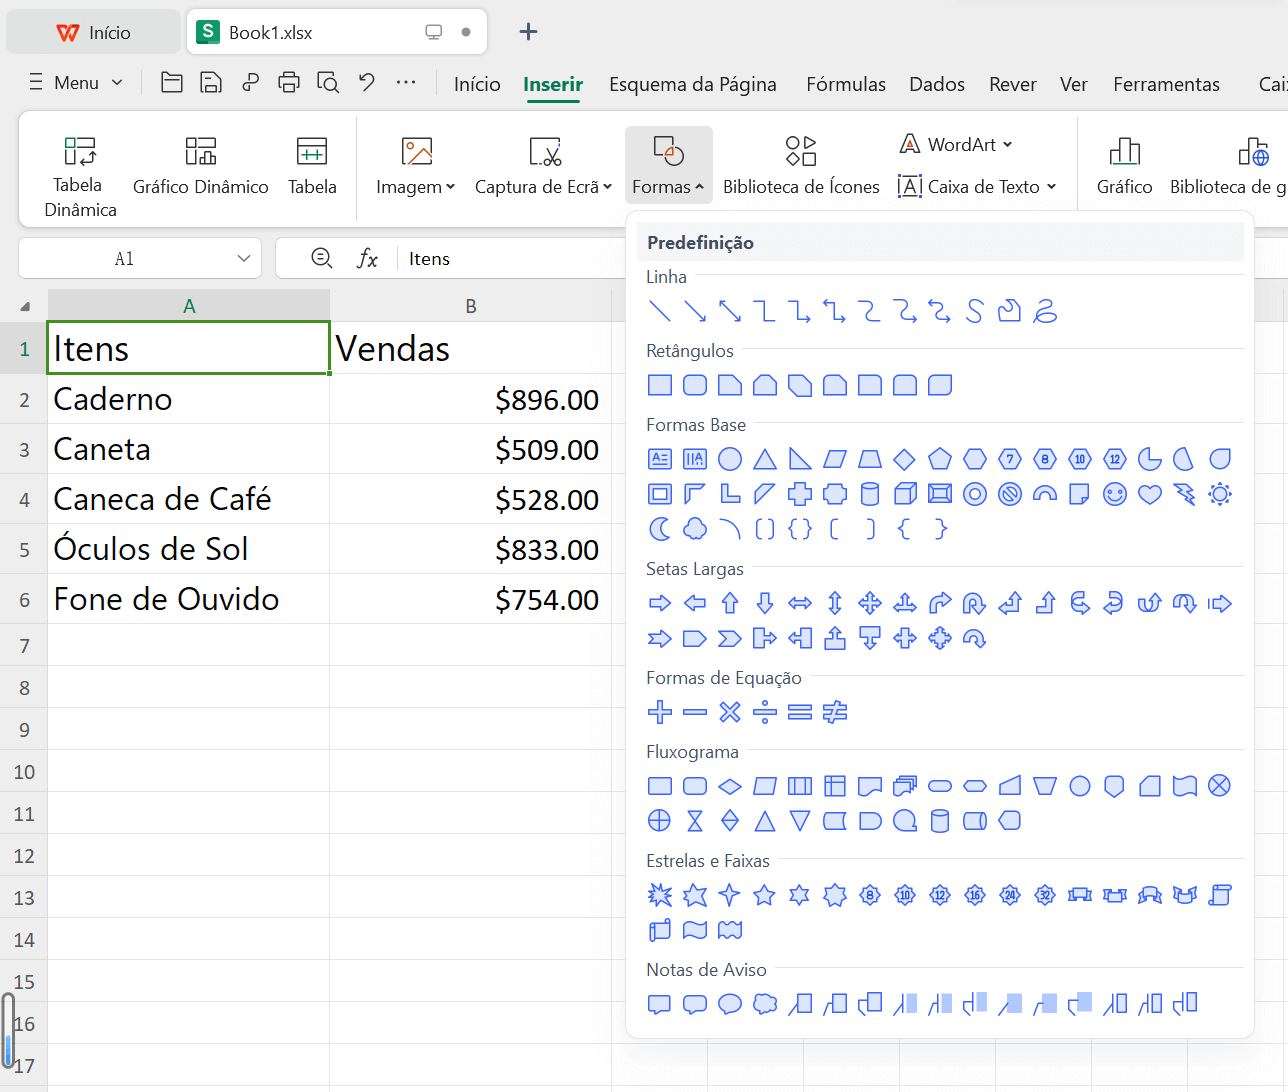1288x1092 pixels.
Task: Click the Save icon in toolbar
Action: click(x=211, y=83)
